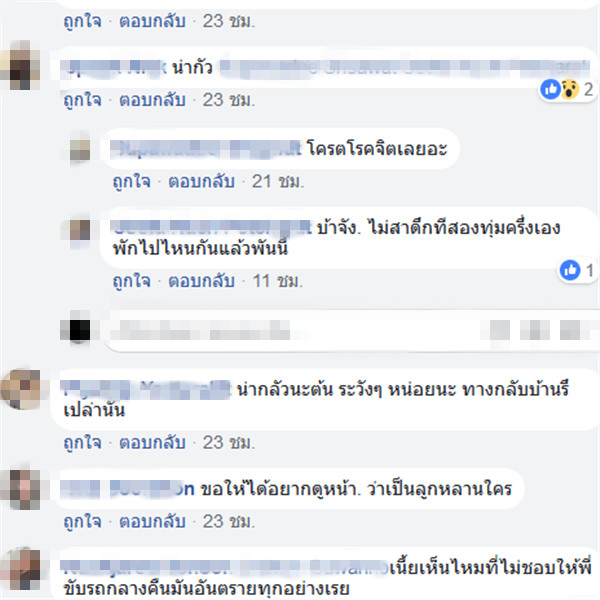Click the reply input field
The image size is (600, 600).
tap(352, 331)
